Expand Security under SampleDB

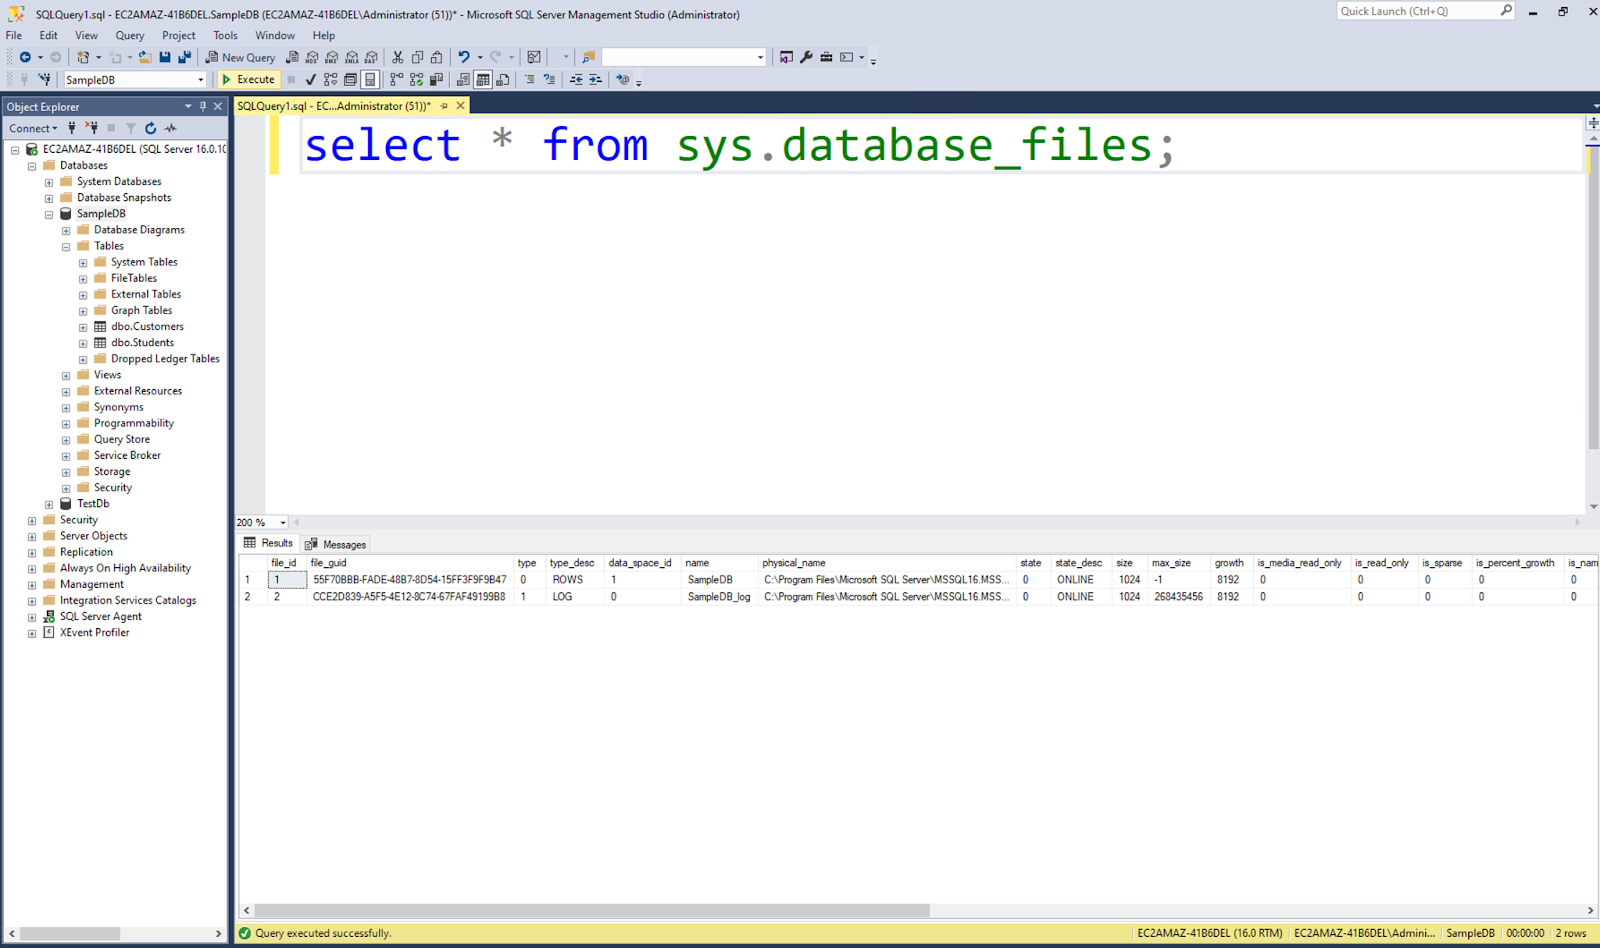click(x=66, y=487)
